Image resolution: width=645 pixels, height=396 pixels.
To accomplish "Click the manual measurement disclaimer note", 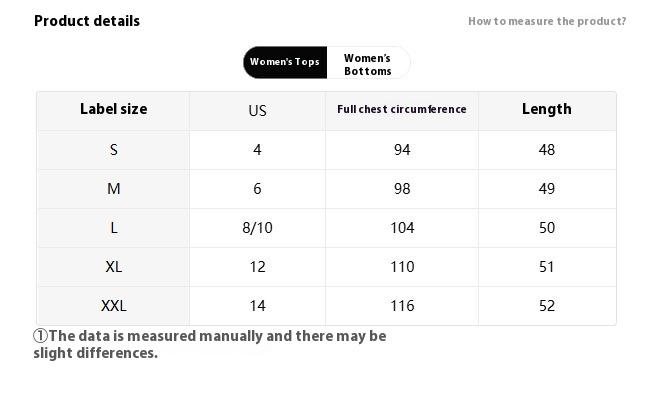I will point(210,345).
